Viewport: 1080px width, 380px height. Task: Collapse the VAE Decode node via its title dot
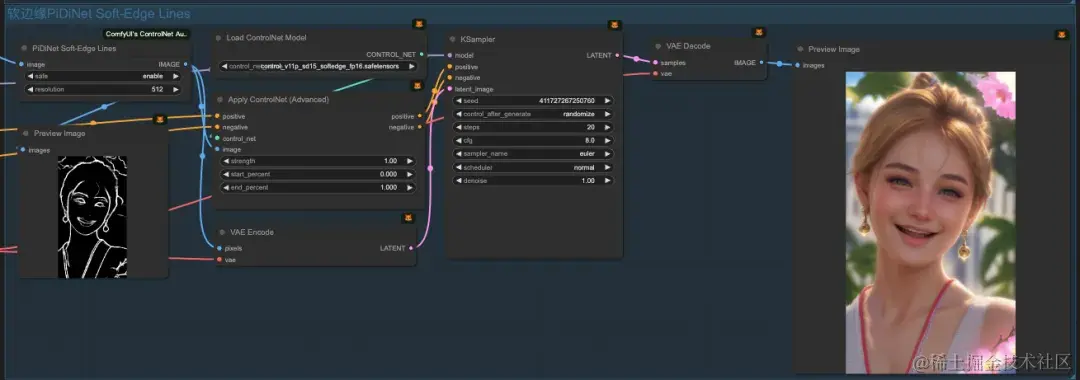click(x=658, y=46)
